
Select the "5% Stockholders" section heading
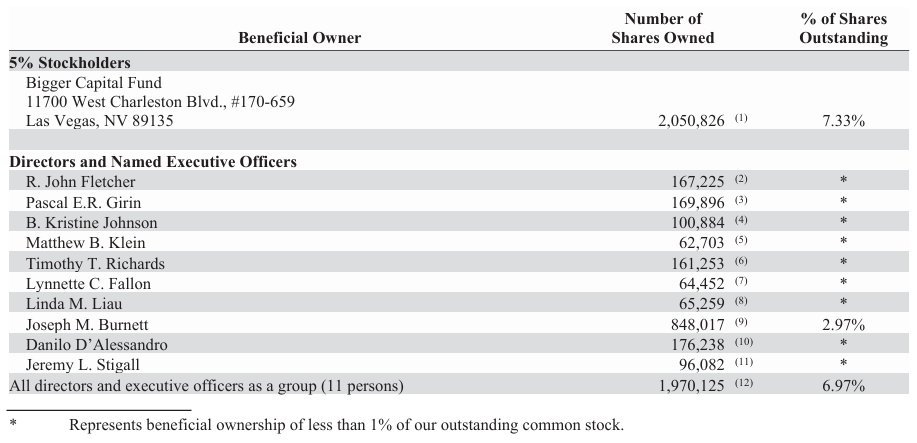70,62
